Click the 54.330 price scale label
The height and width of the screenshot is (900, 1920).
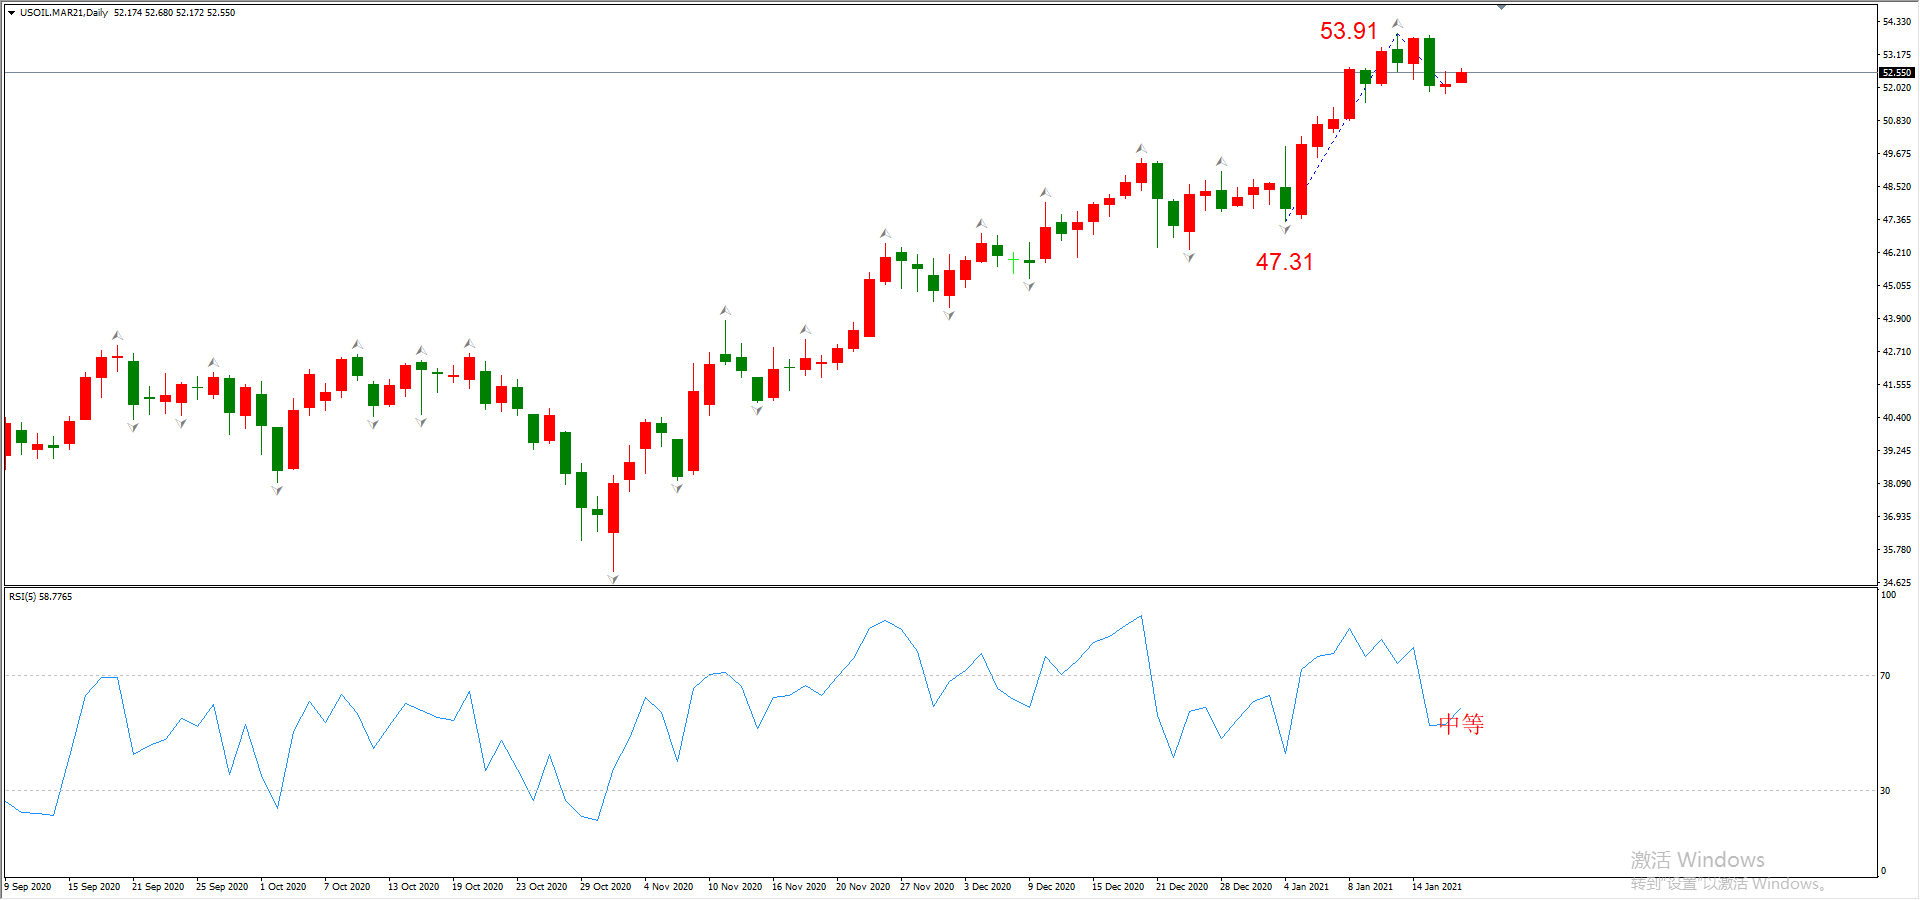click(1896, 22)
